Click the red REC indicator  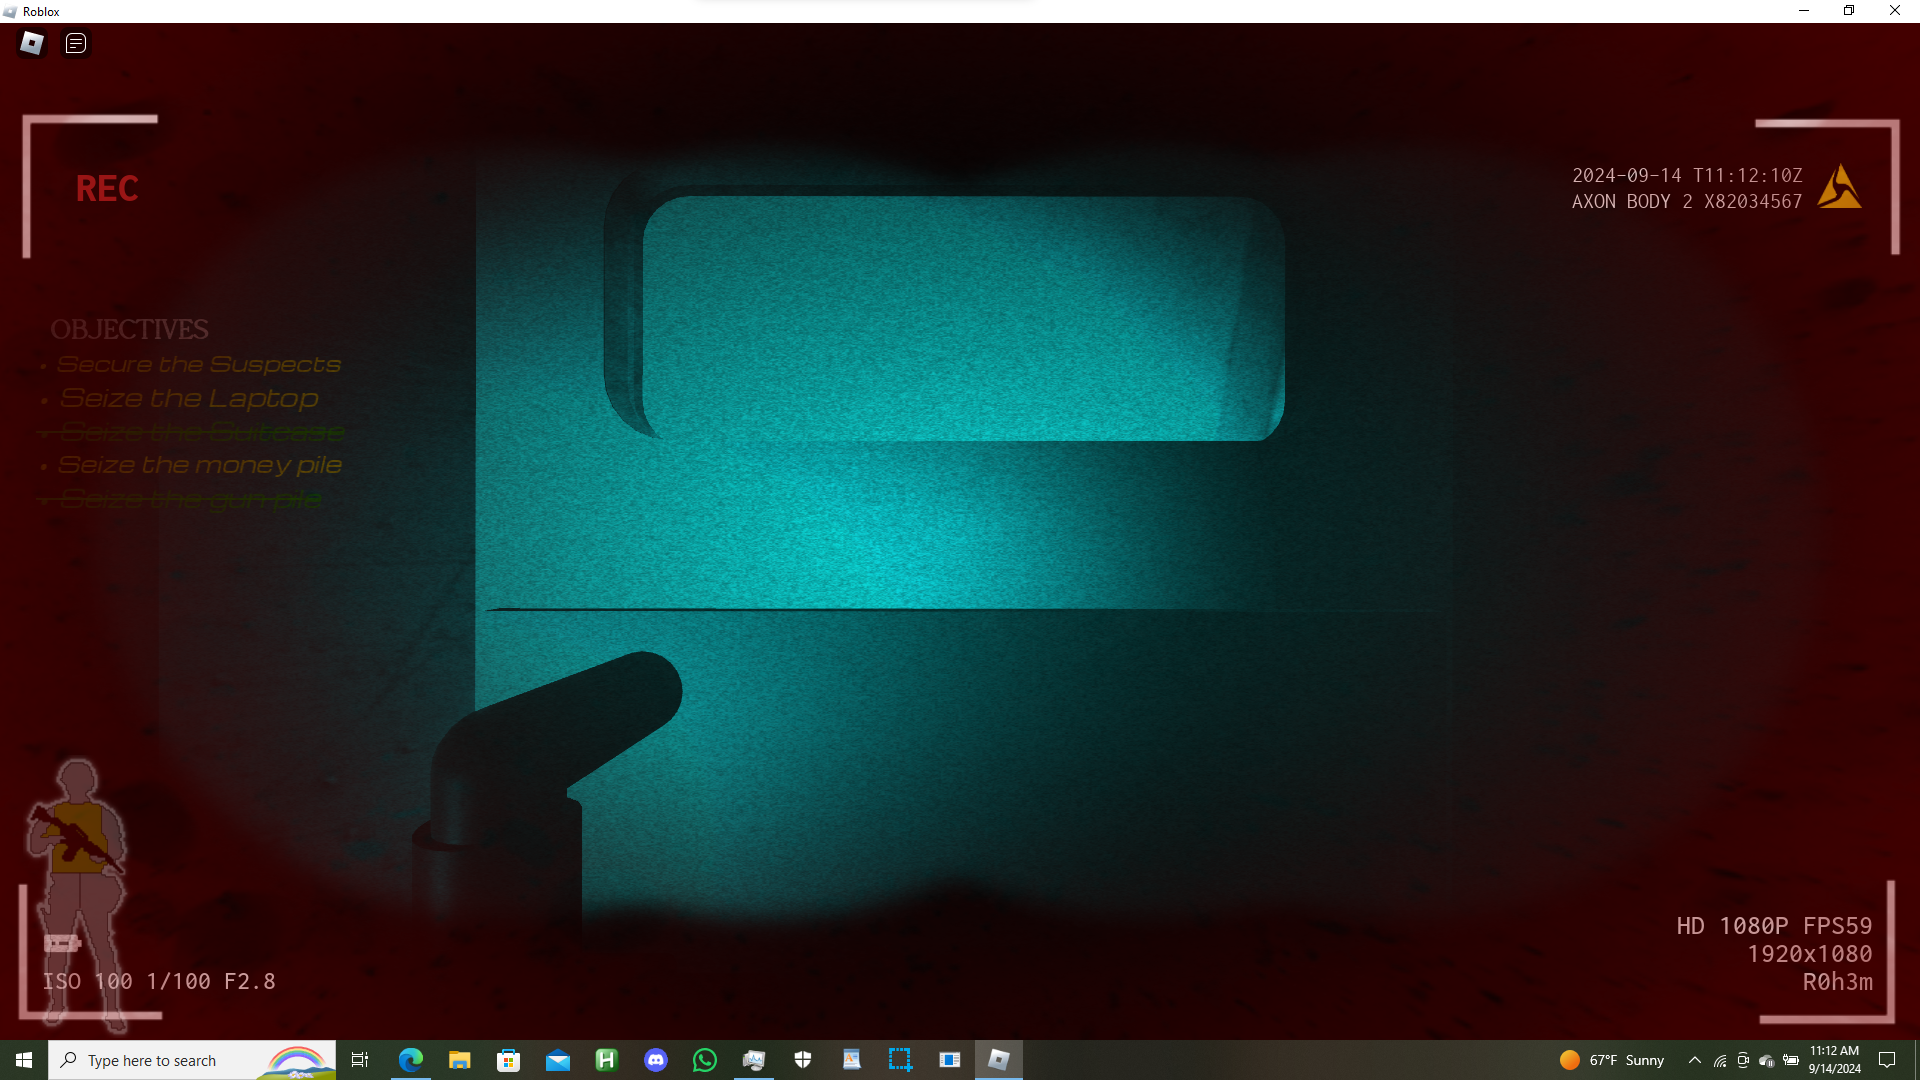click(x=107, y=189)
